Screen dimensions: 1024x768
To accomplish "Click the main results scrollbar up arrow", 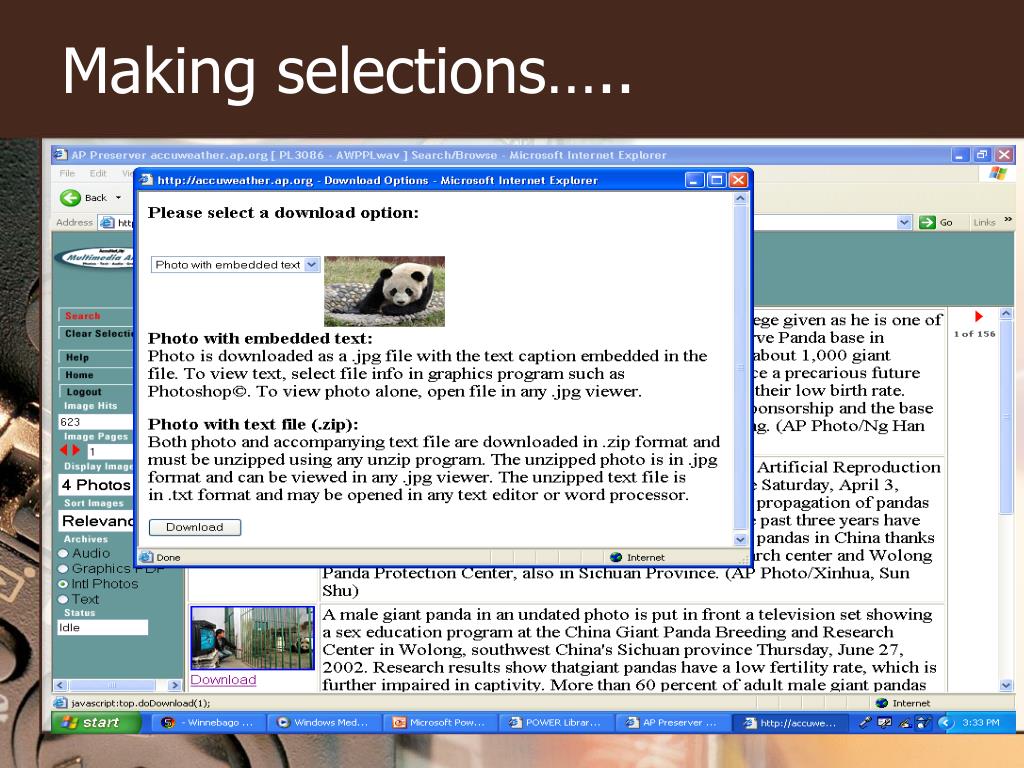I will [x=1006, y=314].
